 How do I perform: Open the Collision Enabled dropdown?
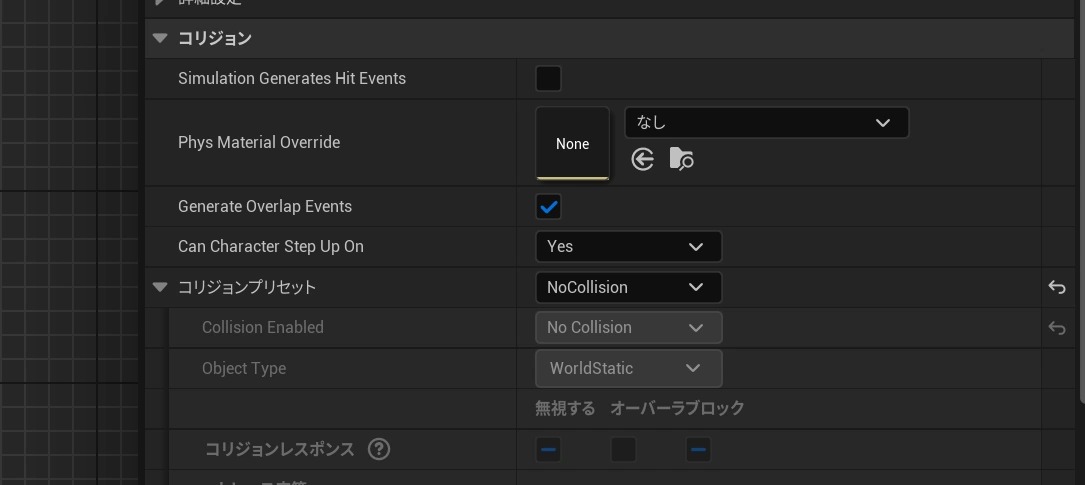coord(628,328)
